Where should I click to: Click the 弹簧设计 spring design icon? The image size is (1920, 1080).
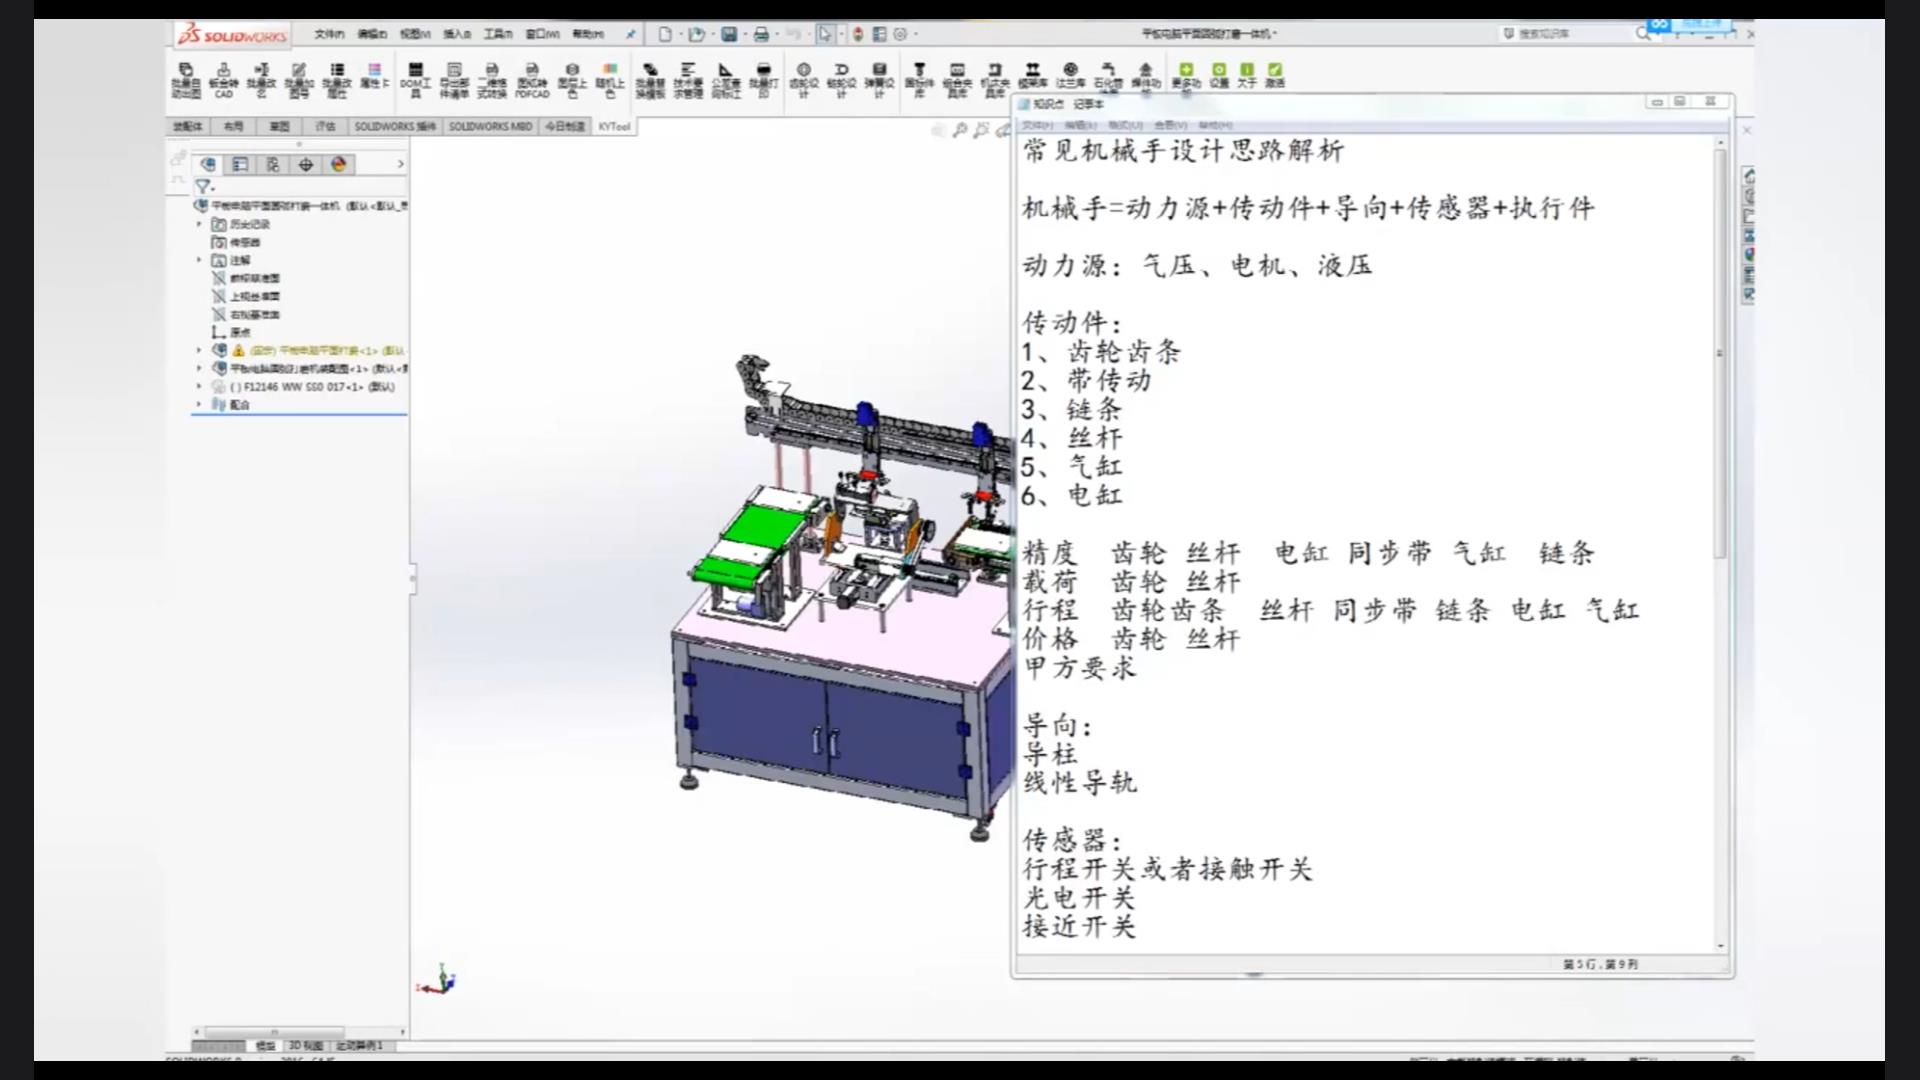pos(879,80)
